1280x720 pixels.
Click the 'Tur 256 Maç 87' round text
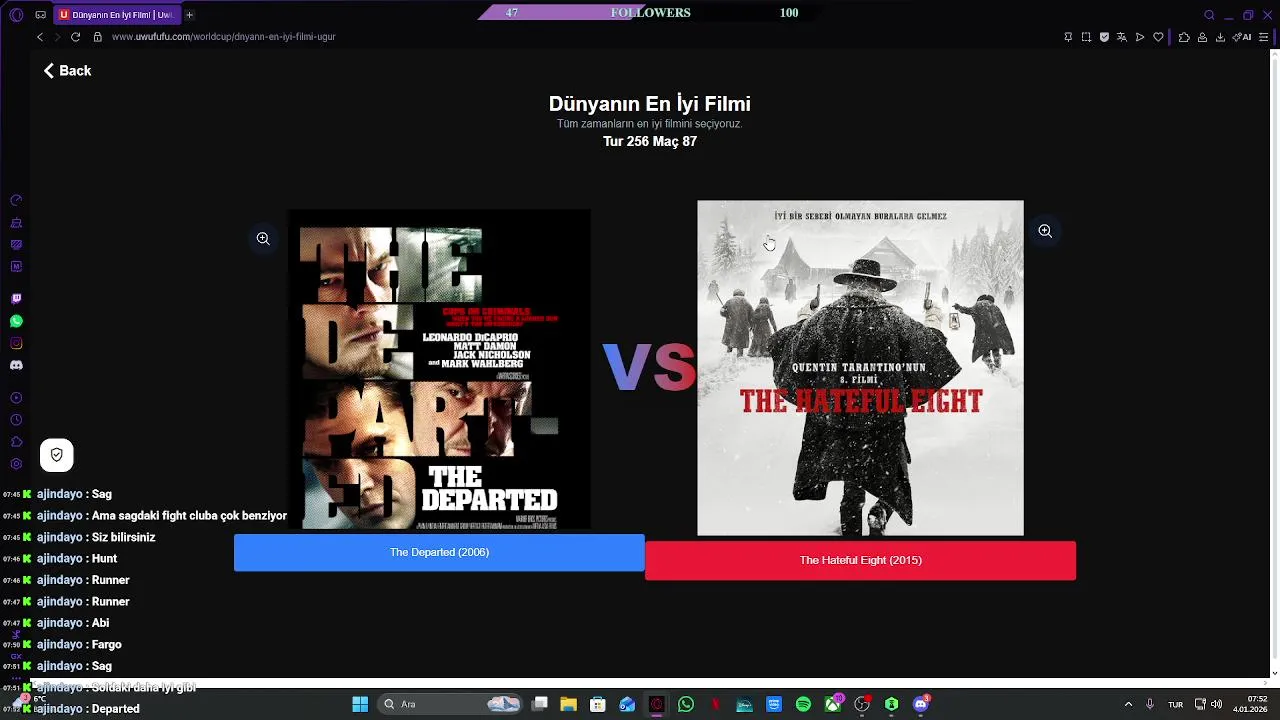(x=650, y=142)
